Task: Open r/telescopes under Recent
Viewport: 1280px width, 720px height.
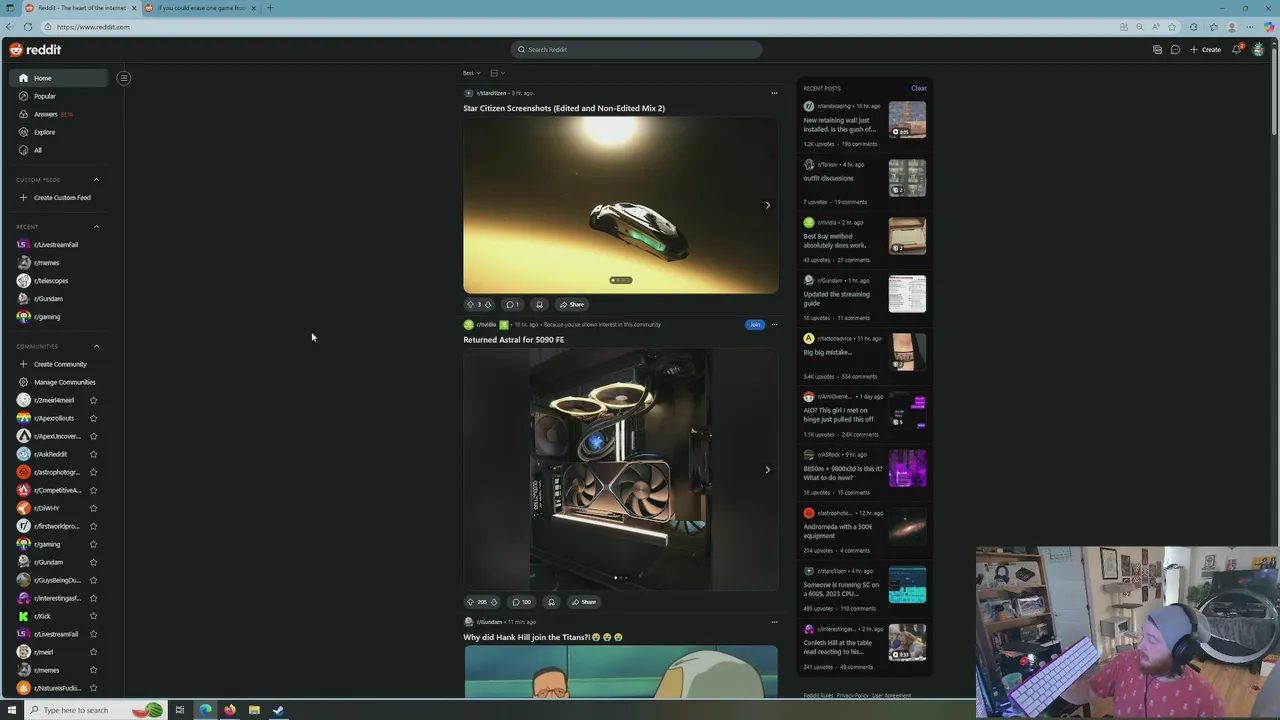Action: (x=57, y=281)
